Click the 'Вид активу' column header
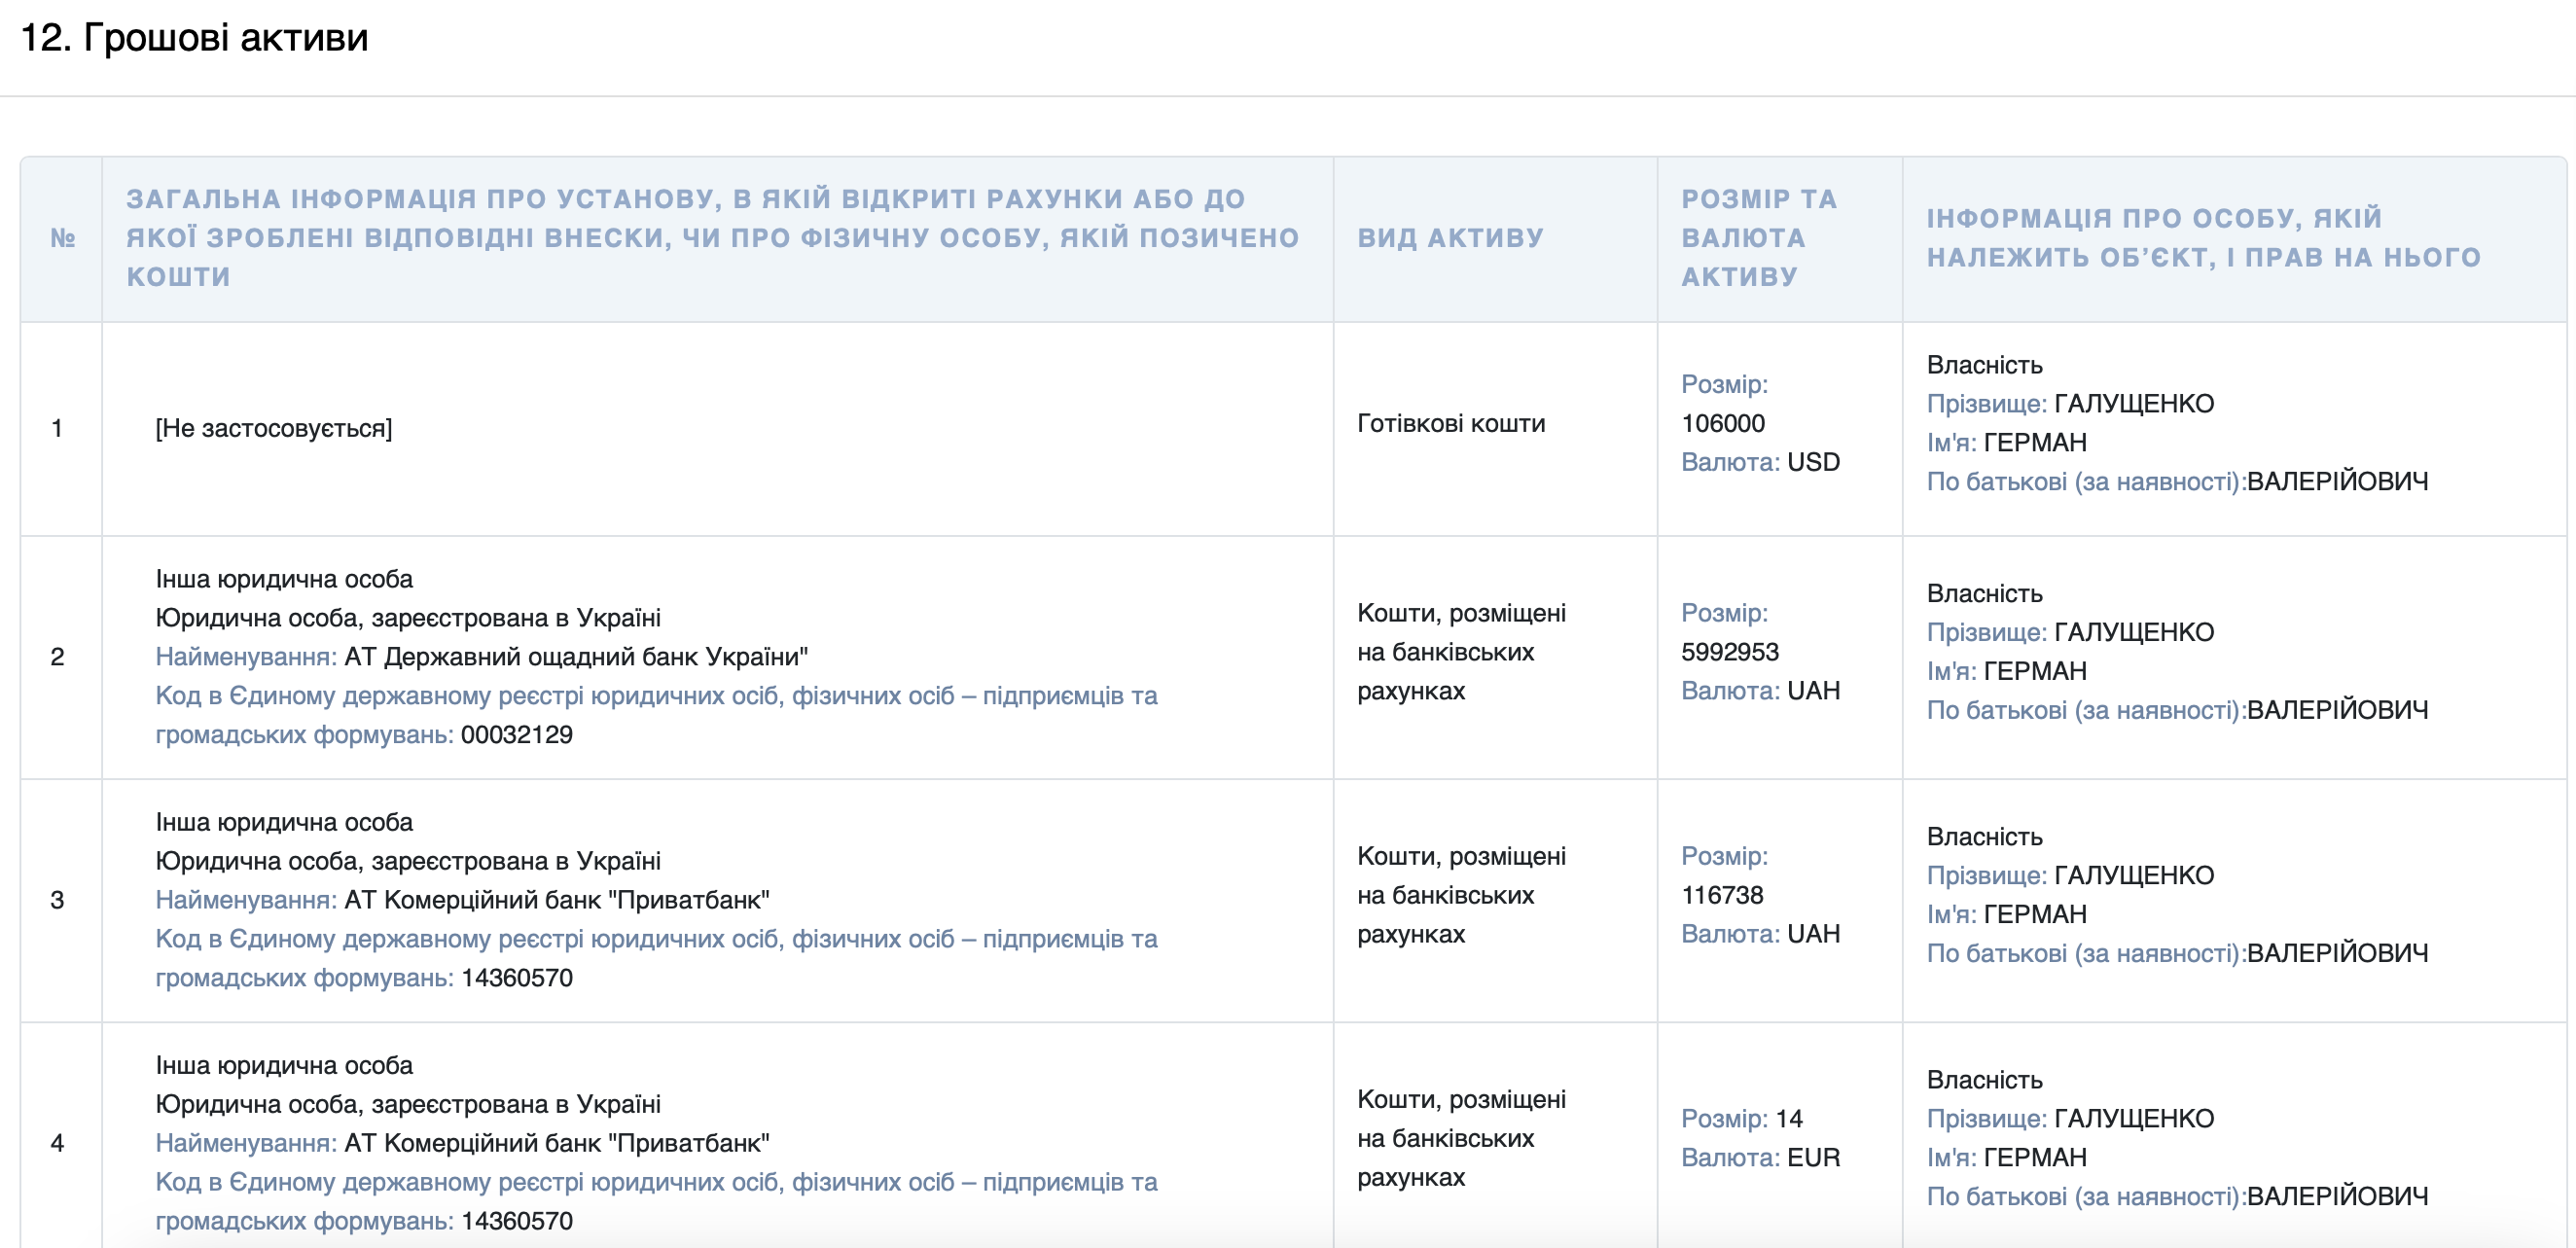The height and width of the screenshot is (1248, 2576). (x=1450, y=238)
